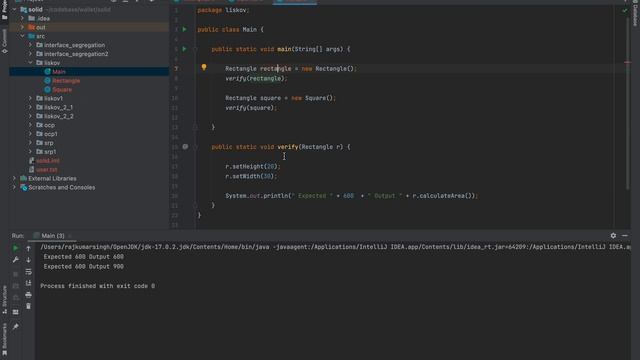This screenshot has height=360, width=640.
Task: Click 'Expected 600 Output 900' console line
Action: point(84,267)
